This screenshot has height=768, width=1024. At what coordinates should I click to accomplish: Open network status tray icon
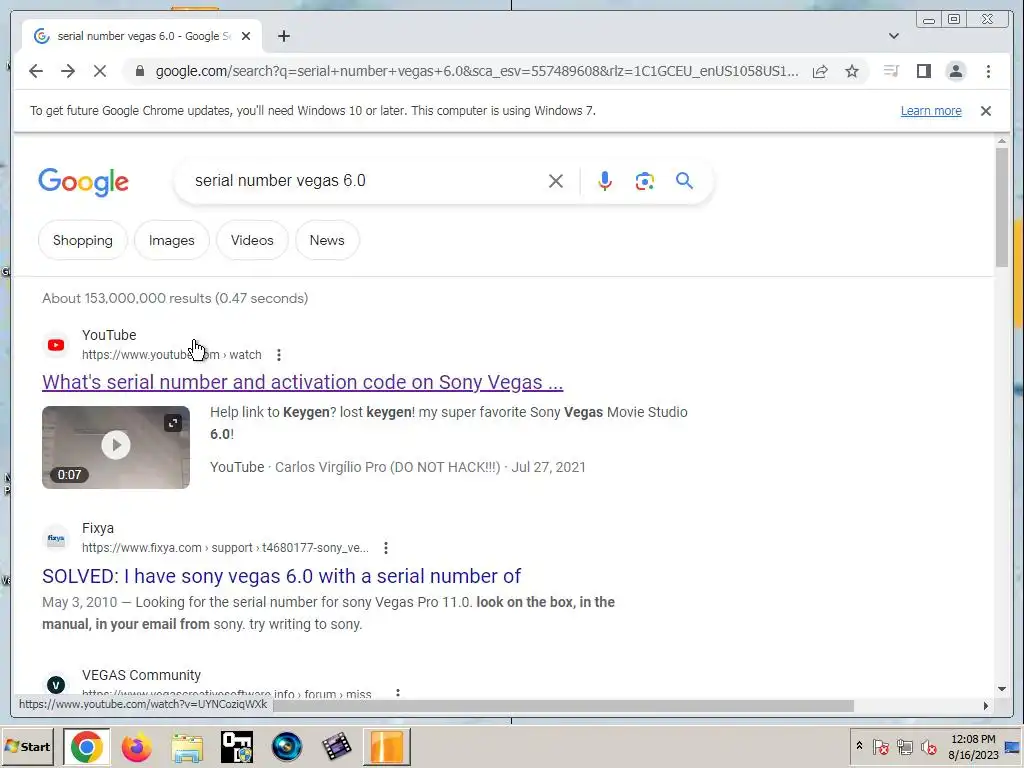pos(904,746)
